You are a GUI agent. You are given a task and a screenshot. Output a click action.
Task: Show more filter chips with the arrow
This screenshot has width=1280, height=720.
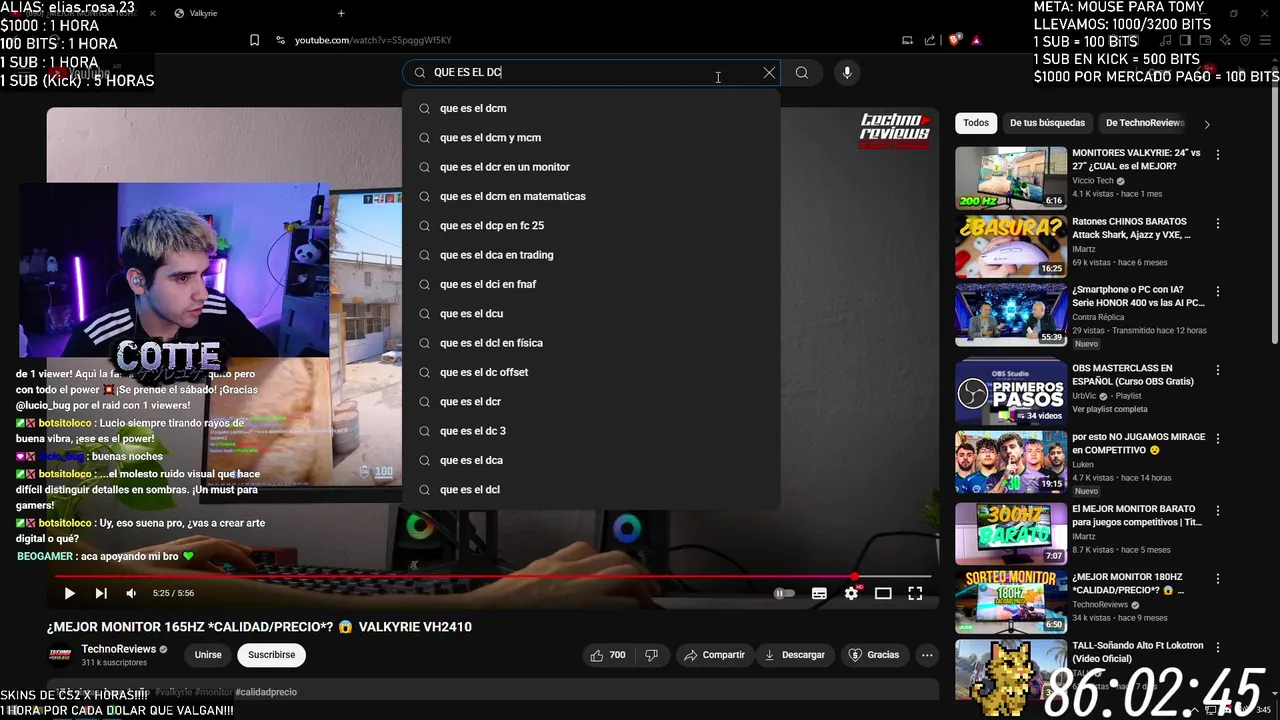pyautogui.click(x=1207, y=124)
